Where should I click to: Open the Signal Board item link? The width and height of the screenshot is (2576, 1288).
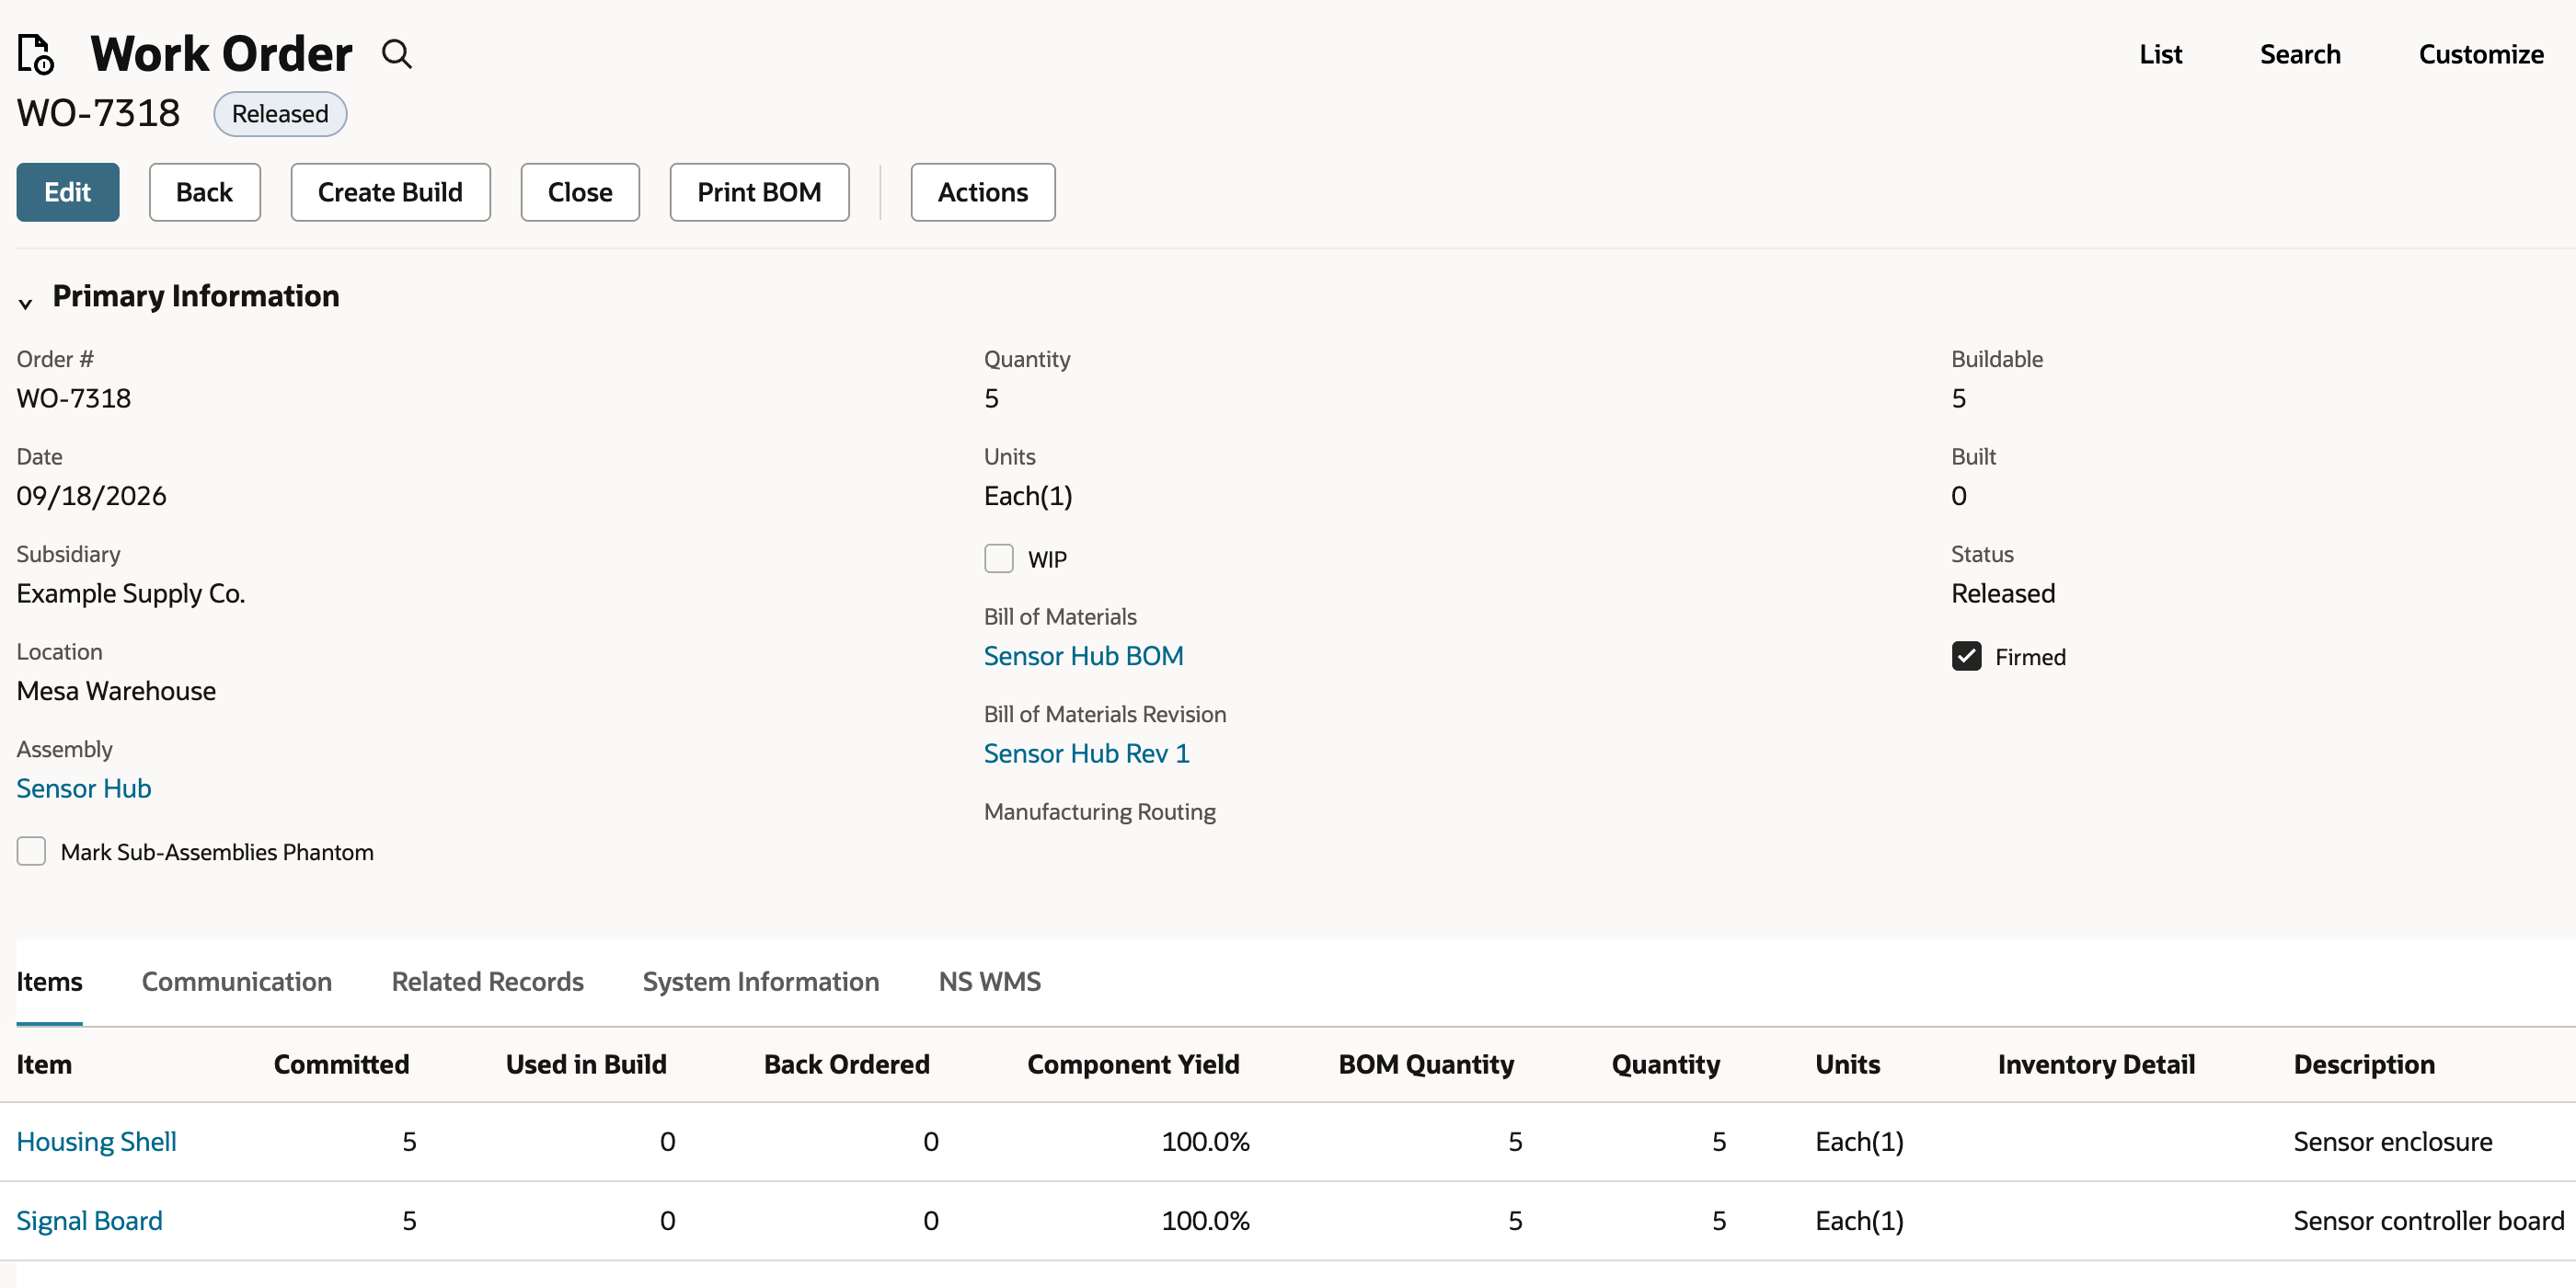pyautogui.click(x=90, y=1220)
